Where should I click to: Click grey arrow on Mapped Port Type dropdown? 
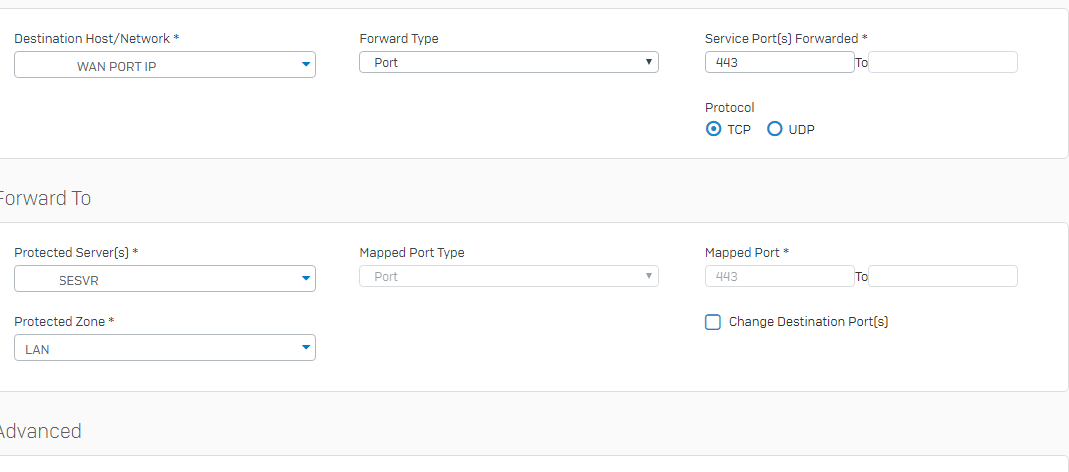(649, 276)
